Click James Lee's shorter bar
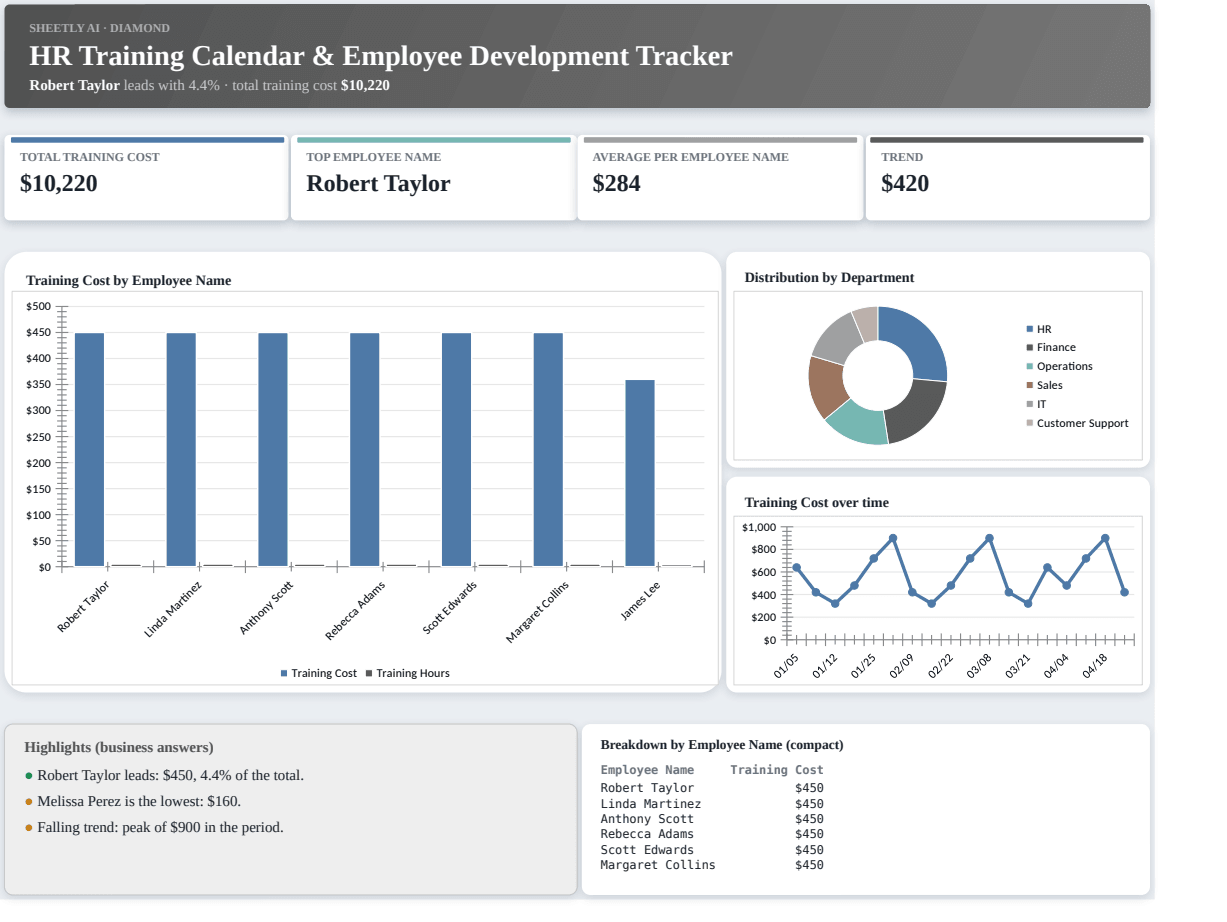Viewport: 1227px width, 922px height. click(640, 473)
